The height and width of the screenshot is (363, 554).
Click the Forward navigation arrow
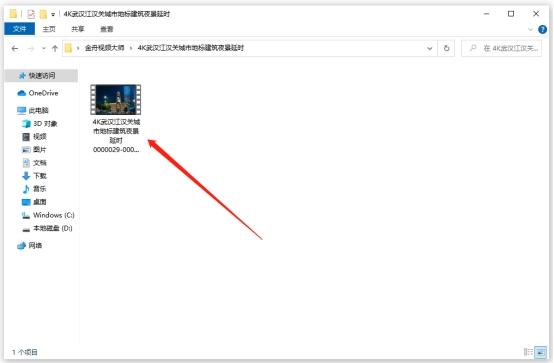coord(31,48)
